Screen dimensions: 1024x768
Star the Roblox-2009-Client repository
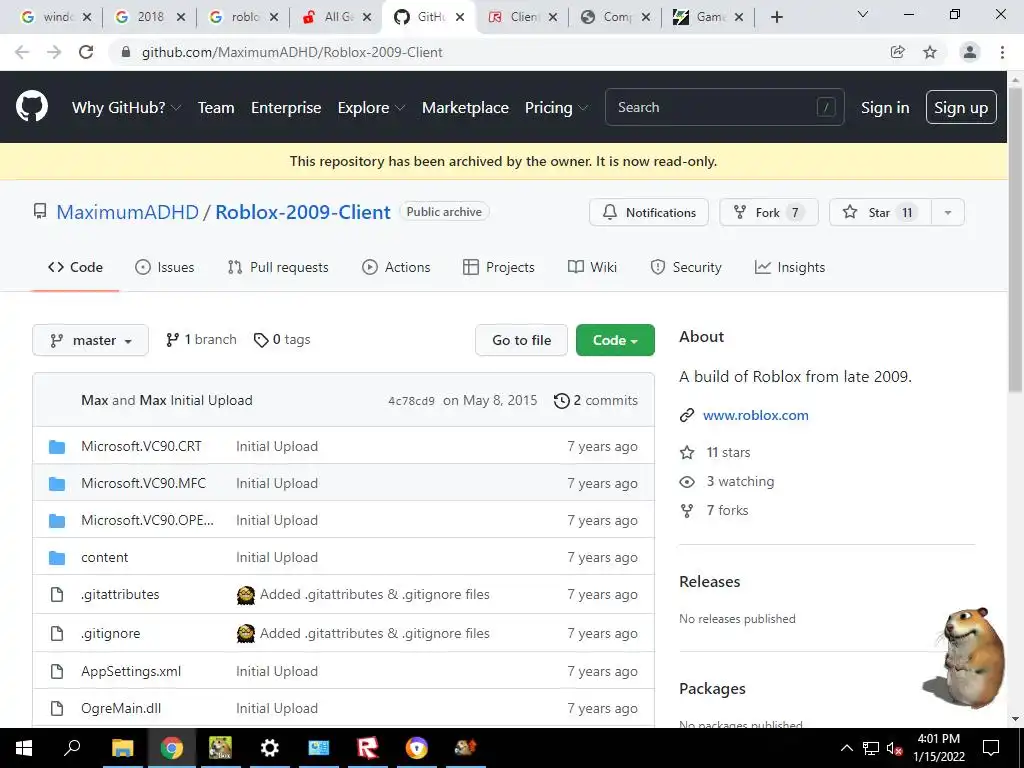point(880,212)
